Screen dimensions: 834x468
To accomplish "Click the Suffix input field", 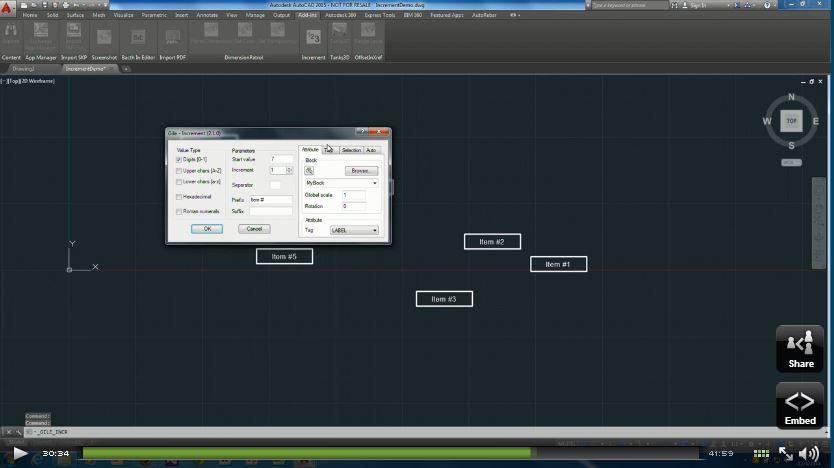I will tap(270, 211).
